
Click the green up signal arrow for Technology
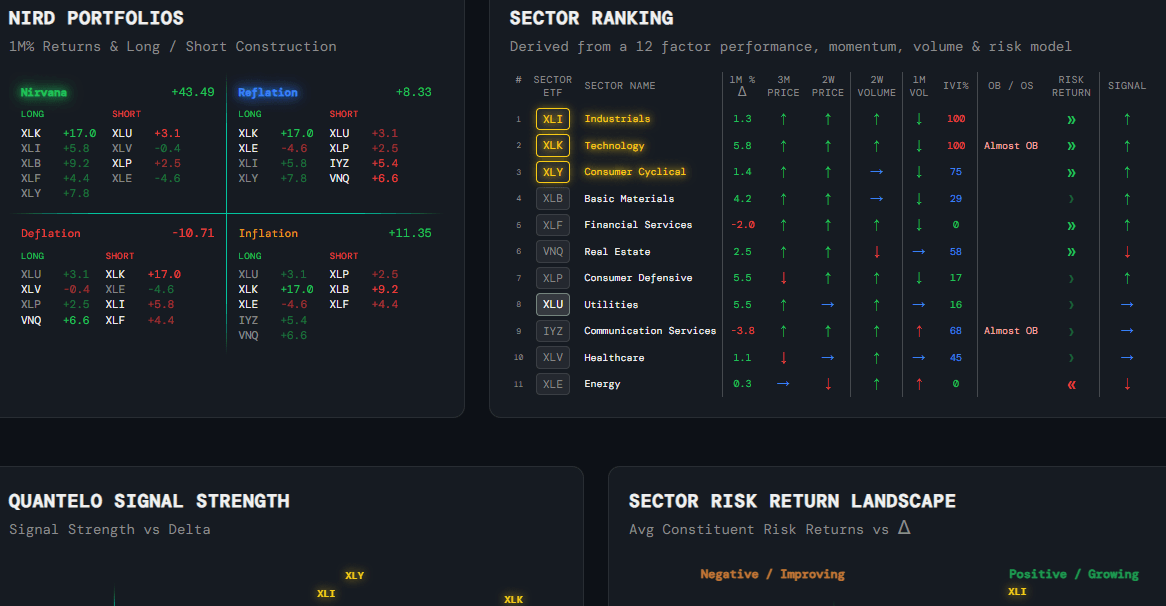[1127, 145]
